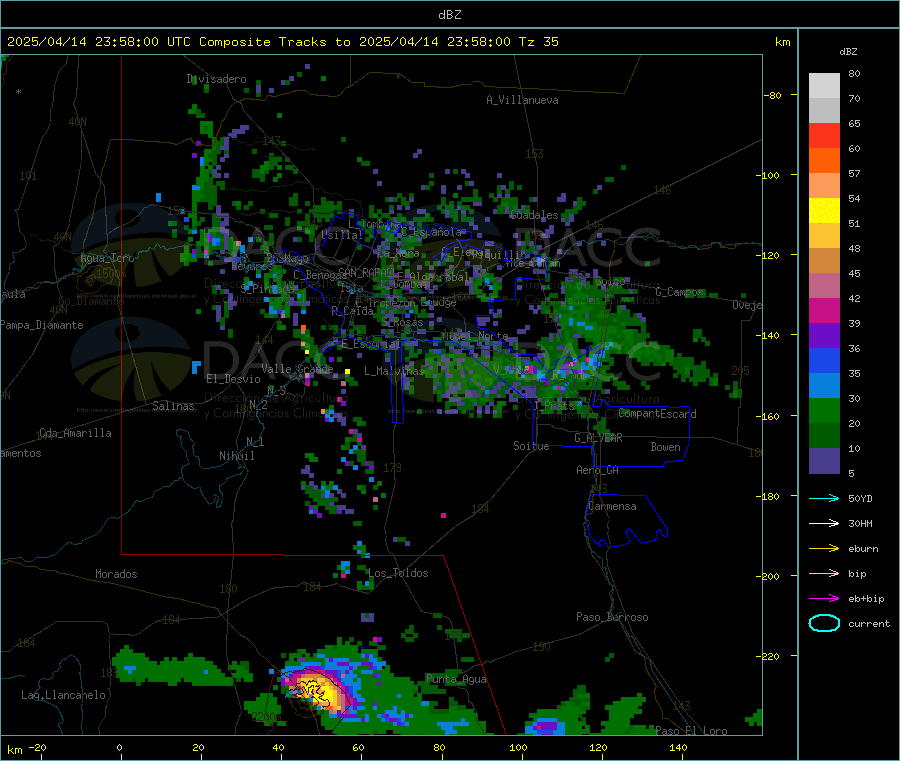
Task: Click the yellow 51 dBZ color swatch
Action: (824, 211)
